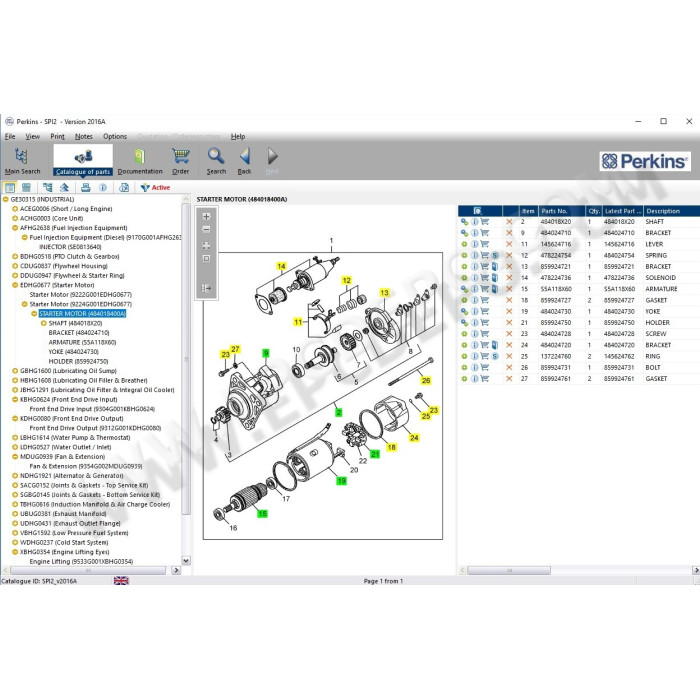The width and height of the screenshot is (700, 700).
Task: Click tree panel scroll down arrow
Action: click(186, 560)
